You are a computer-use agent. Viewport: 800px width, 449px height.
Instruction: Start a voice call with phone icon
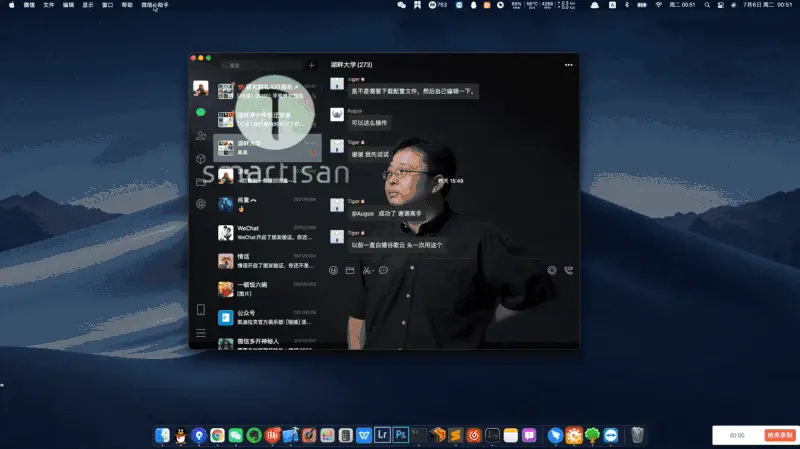(x=568, y=270)
